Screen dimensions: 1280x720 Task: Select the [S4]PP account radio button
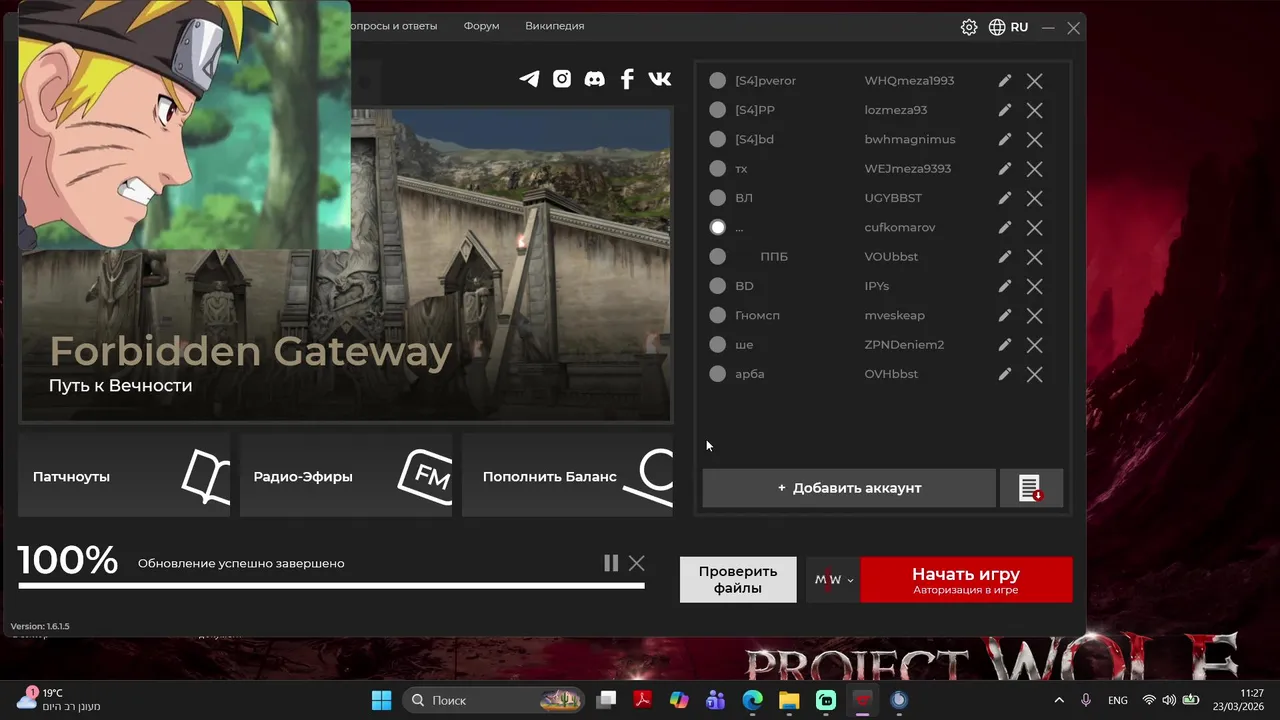(717, 110)
